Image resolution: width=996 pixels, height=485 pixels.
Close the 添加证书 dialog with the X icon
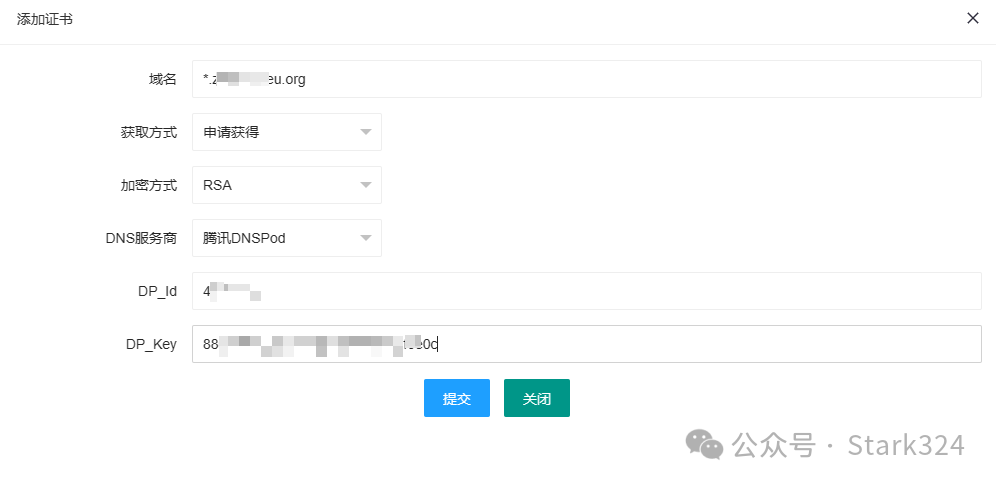pos(972,19)
